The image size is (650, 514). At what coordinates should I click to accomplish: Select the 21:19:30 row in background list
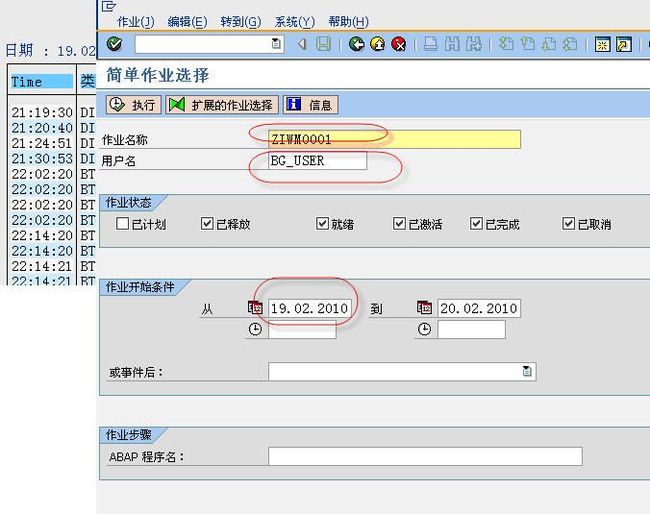coord(52,112)
